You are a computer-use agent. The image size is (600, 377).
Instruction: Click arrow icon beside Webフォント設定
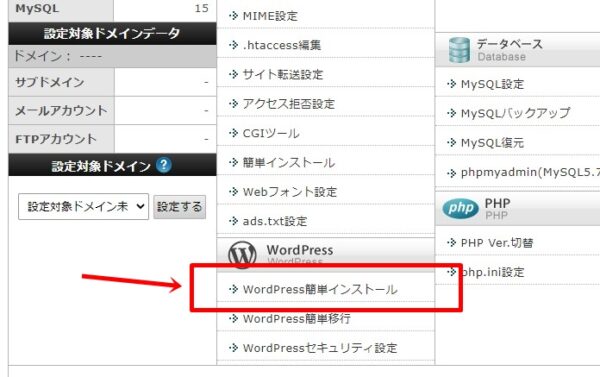tap(233, 191)
